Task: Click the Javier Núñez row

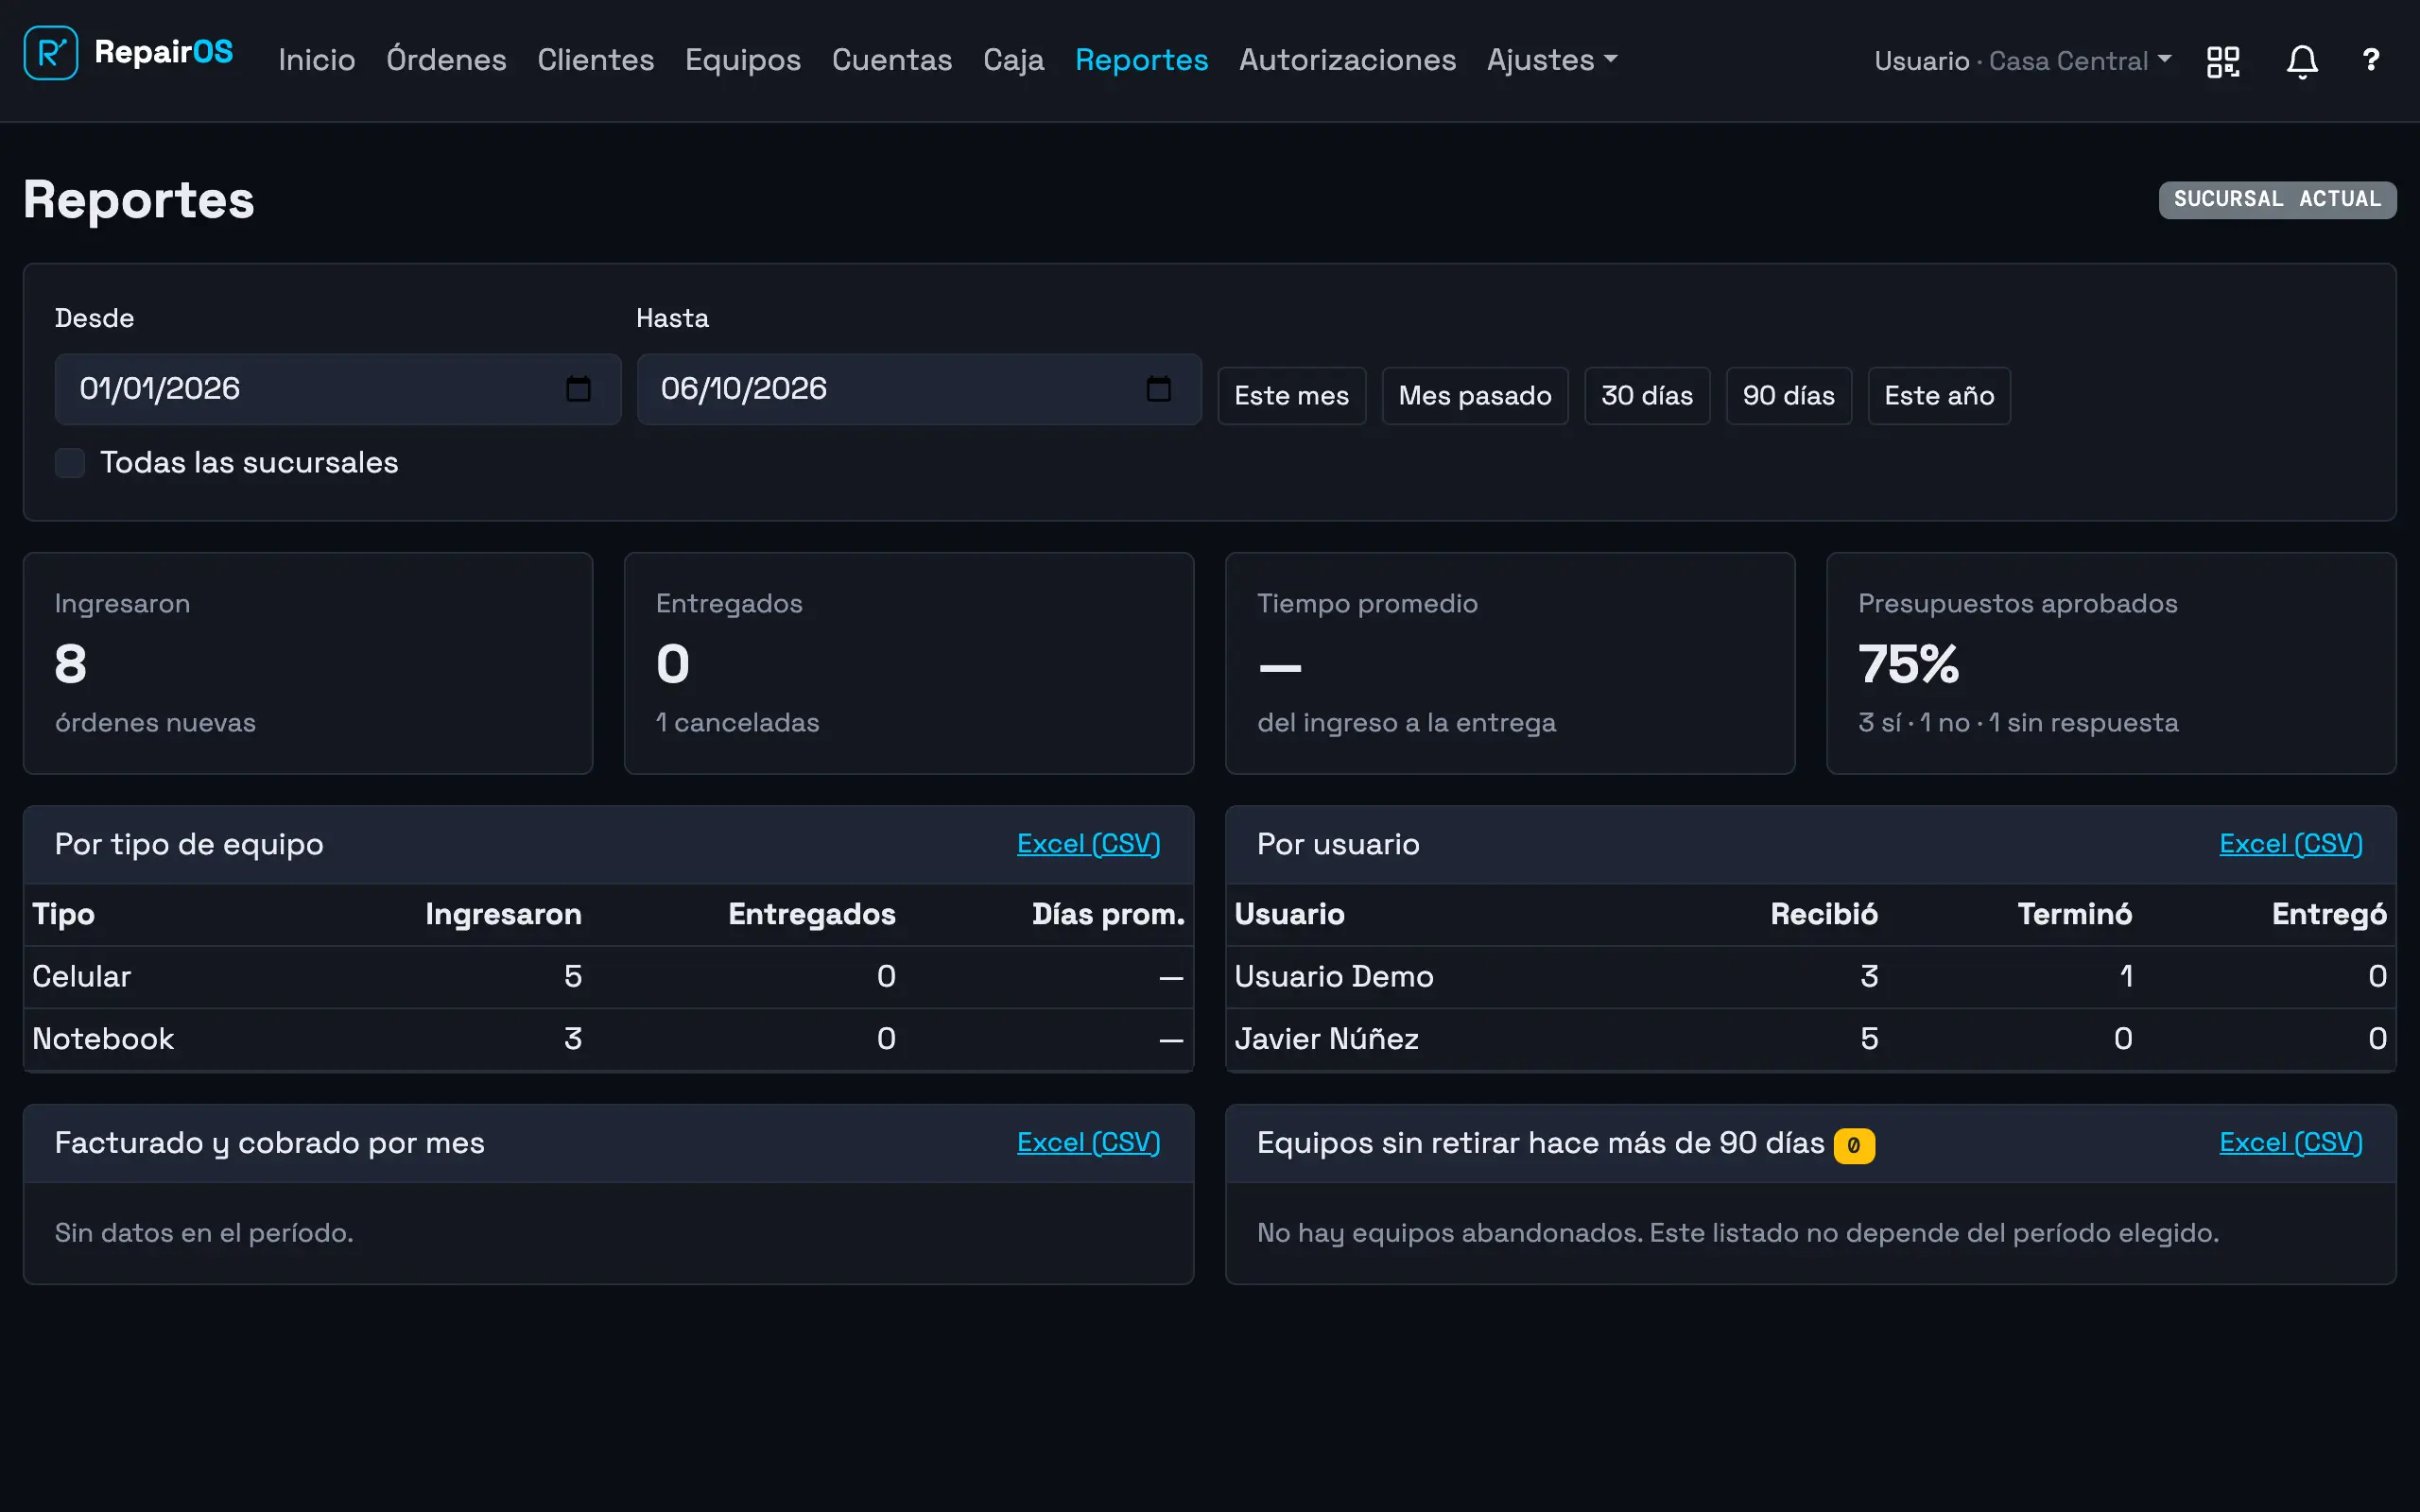Action: pyautogui.click(x=1810, y=1039)
